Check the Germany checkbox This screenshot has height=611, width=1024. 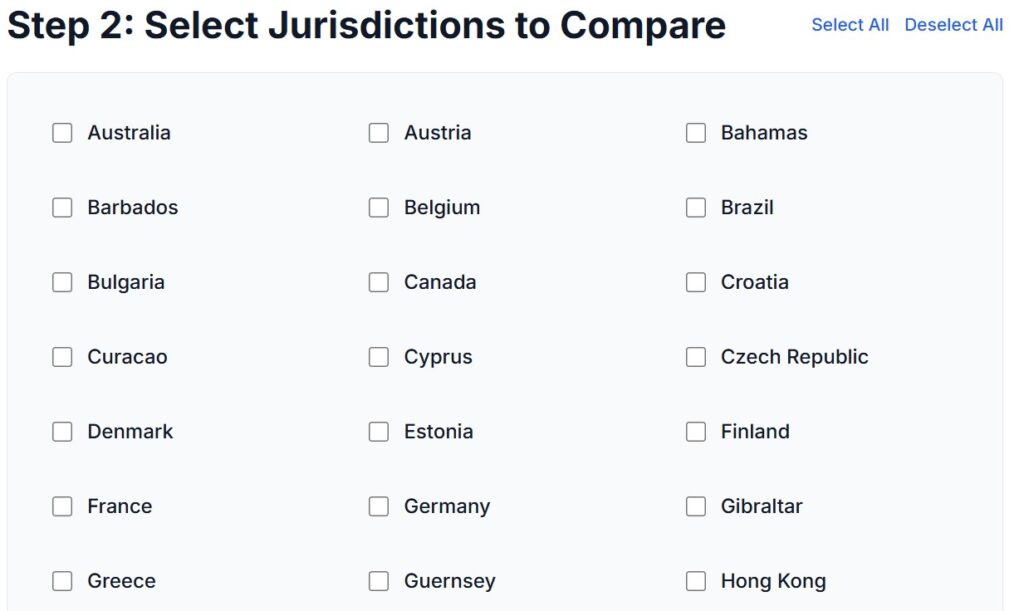(x=379, y=506)
